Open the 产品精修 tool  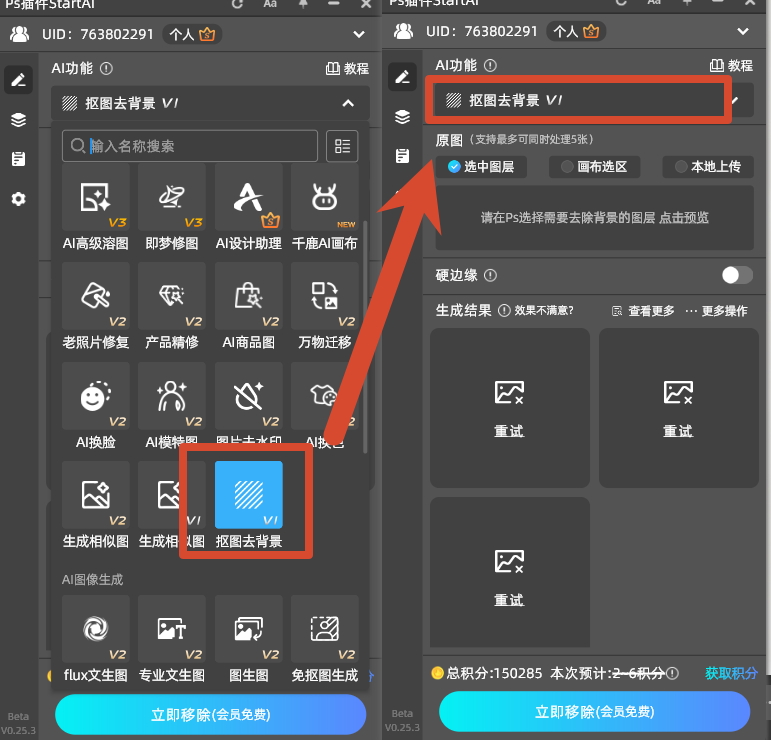(172, 296)
